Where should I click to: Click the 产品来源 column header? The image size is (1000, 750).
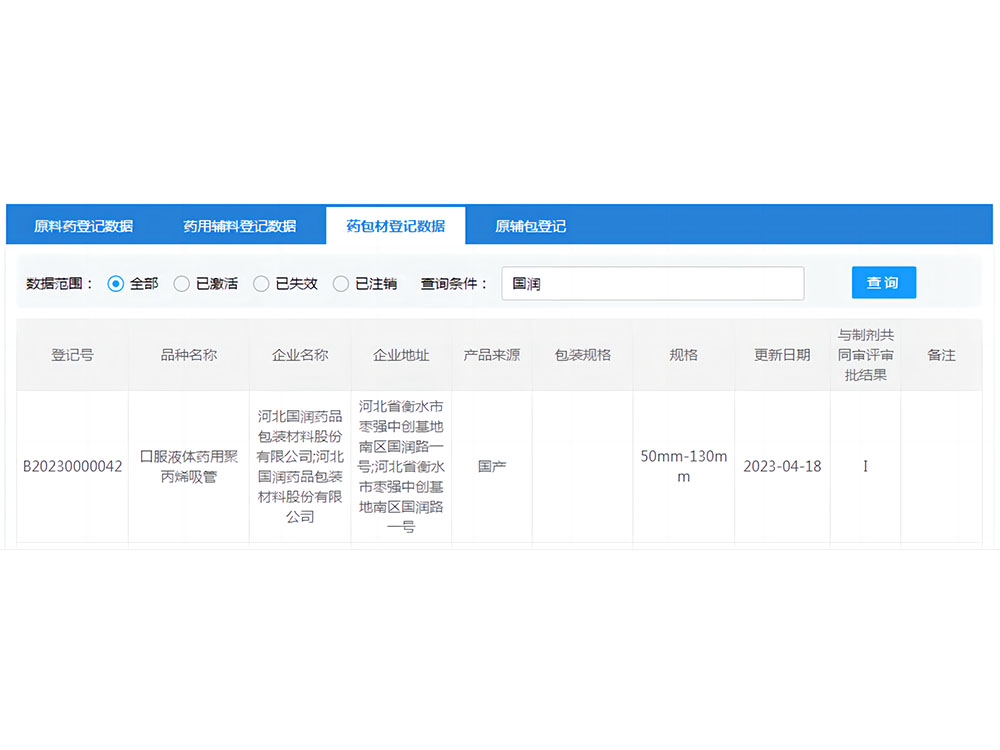tap(491, 355)
